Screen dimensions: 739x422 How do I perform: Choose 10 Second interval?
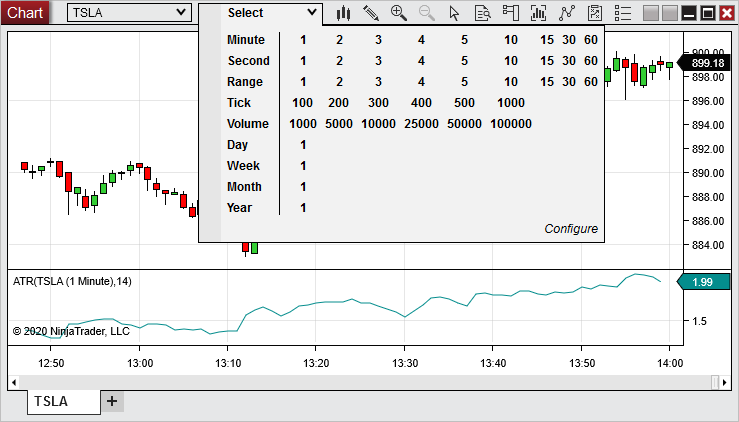511,61
